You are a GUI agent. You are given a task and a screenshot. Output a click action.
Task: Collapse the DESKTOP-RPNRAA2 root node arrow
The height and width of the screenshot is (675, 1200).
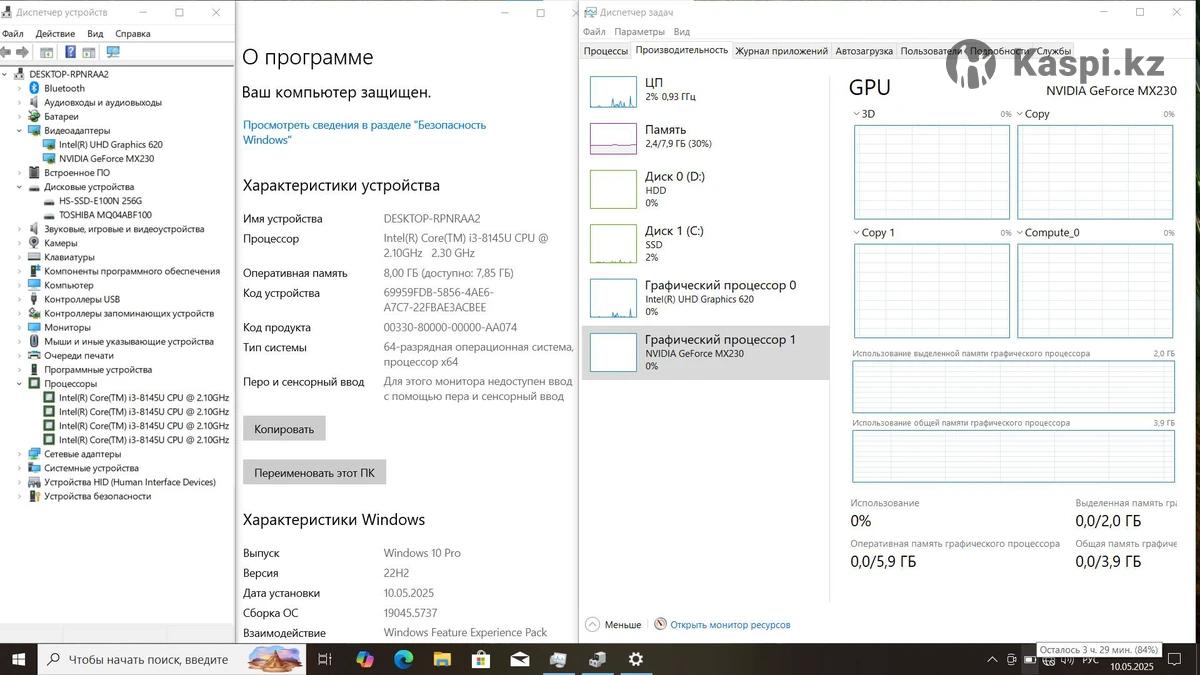click(5, 74)
